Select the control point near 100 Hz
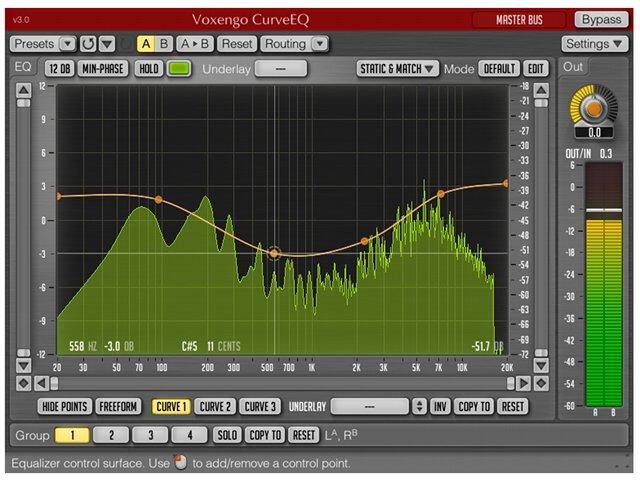Image resolution: width=640 pixels, height=480 pixels. click(158, 200)
